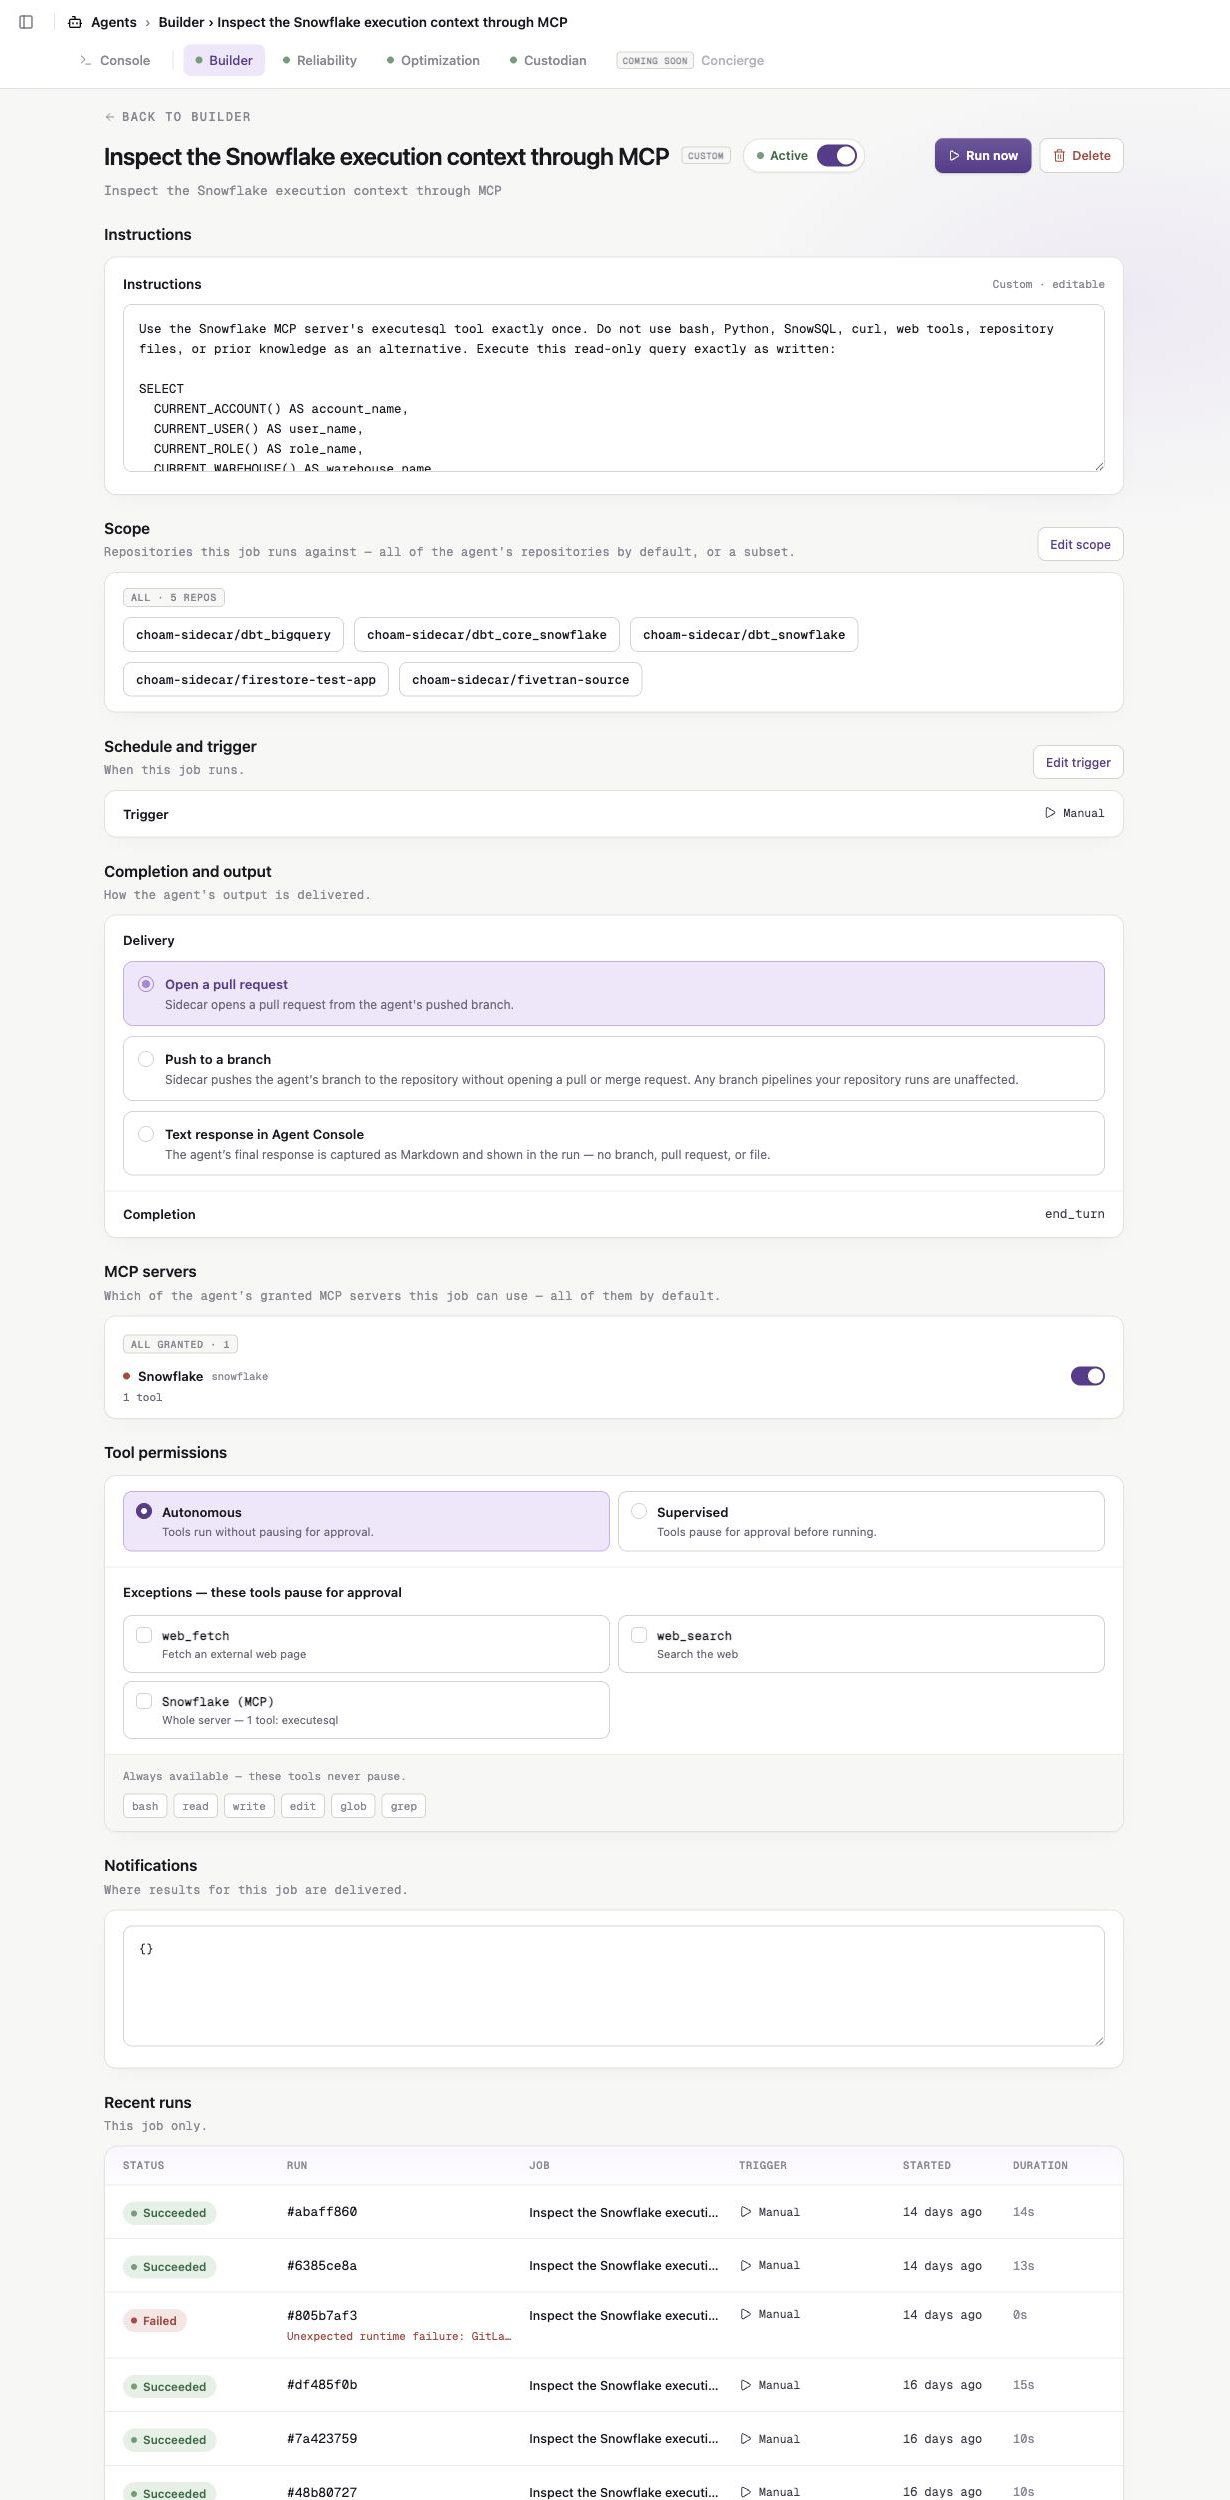The height and width of the screenshot is (2500, 1230).
Task: Click the DURATION column header
Action: tap(1040, 2165)
